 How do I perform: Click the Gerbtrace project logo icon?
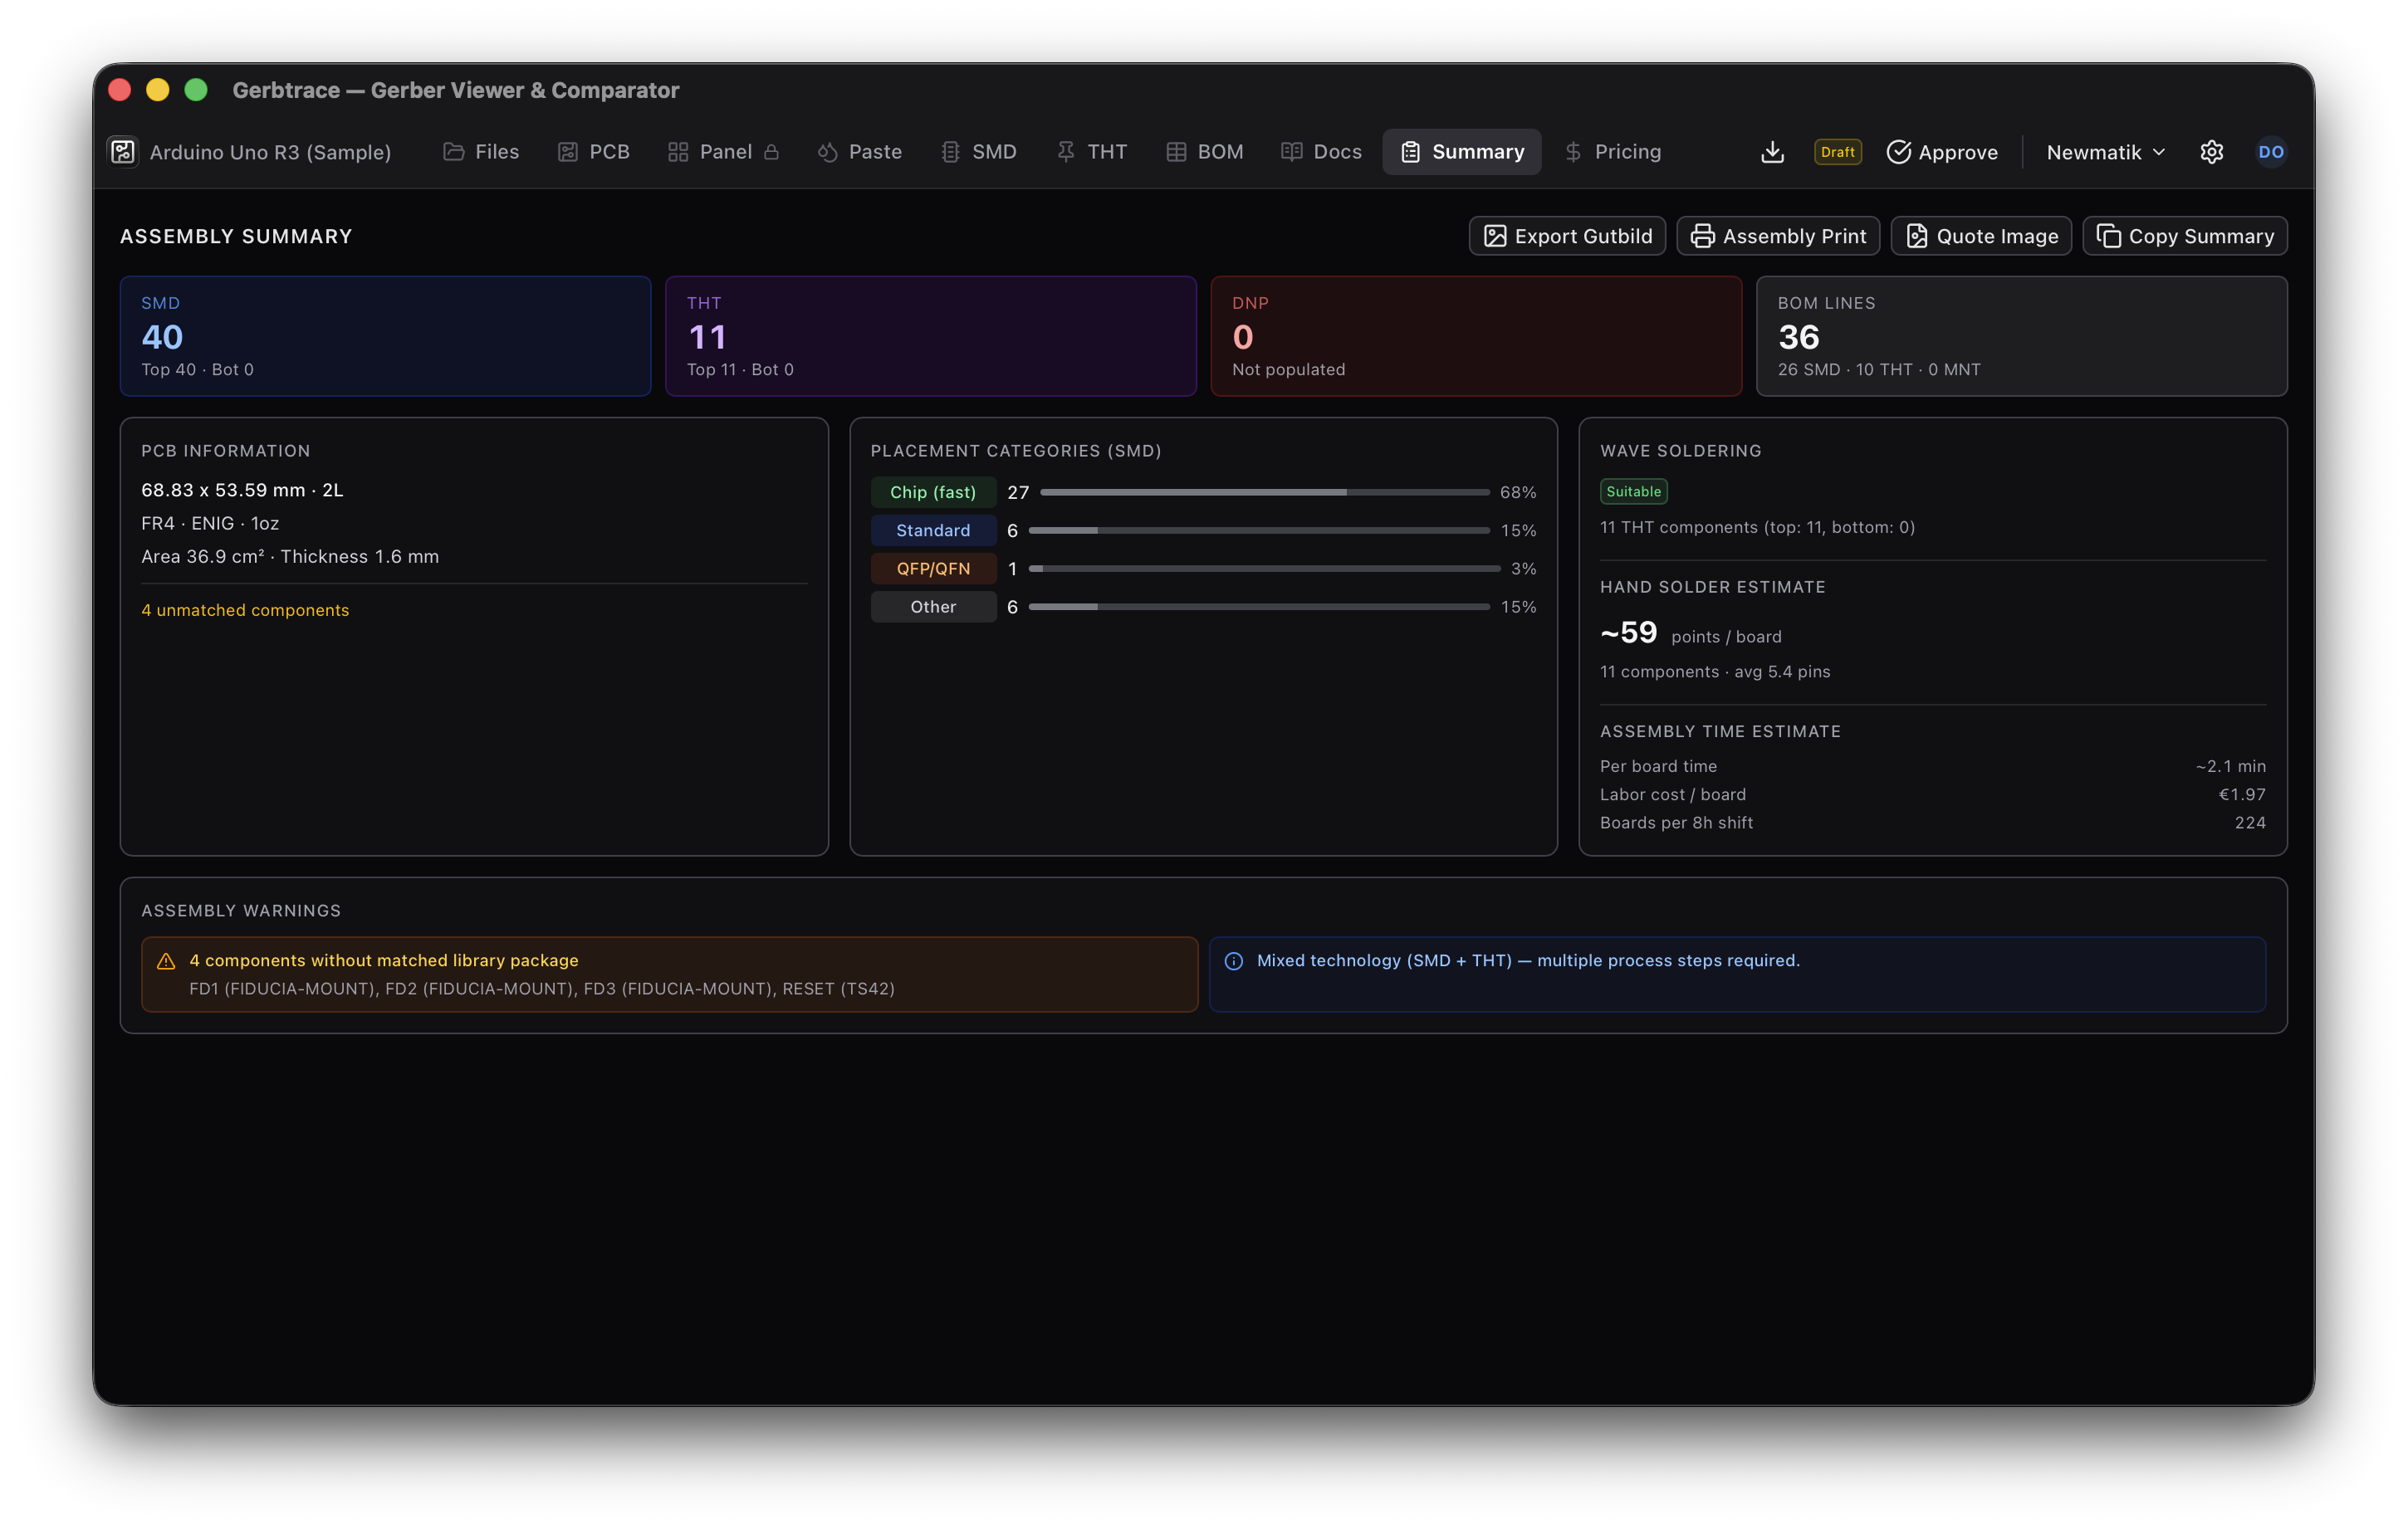123,152
